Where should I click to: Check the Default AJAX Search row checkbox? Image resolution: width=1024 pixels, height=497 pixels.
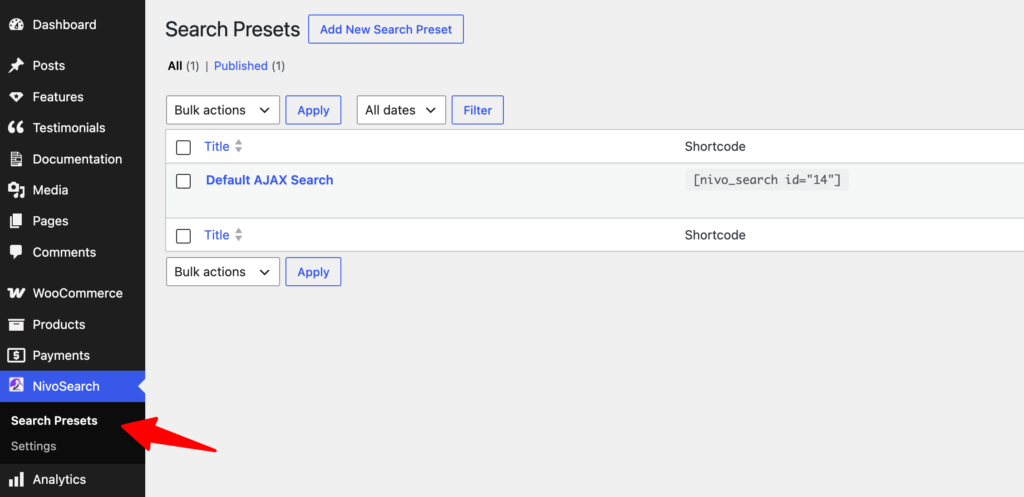[x=184, y=181]
